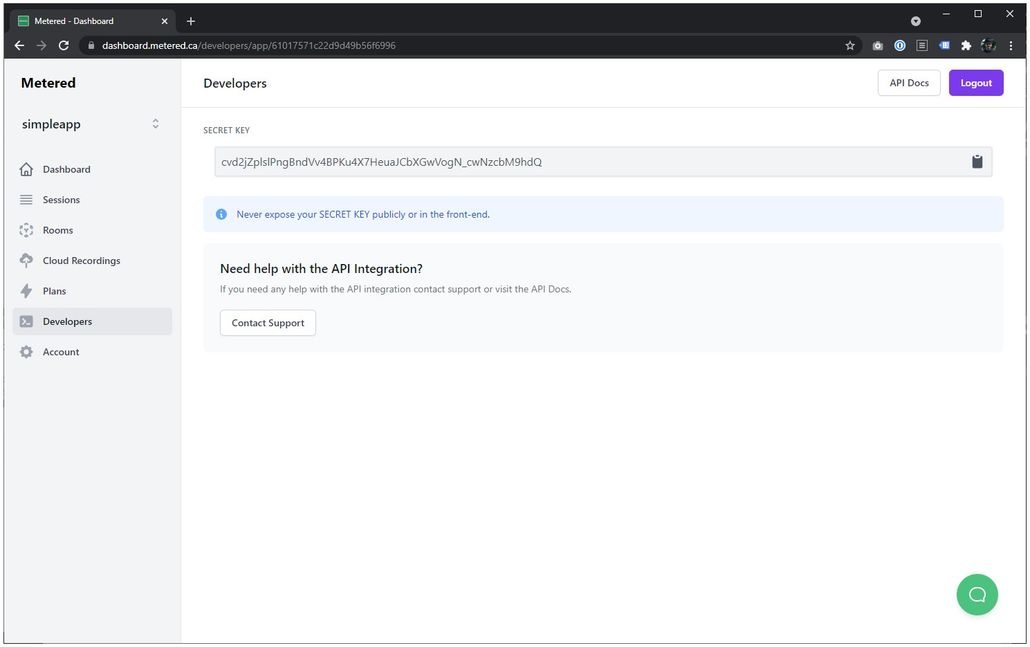Screen dimensions: 1030x647
Task: Click the Cloud Recordings cloud icon
Action: 26,261
